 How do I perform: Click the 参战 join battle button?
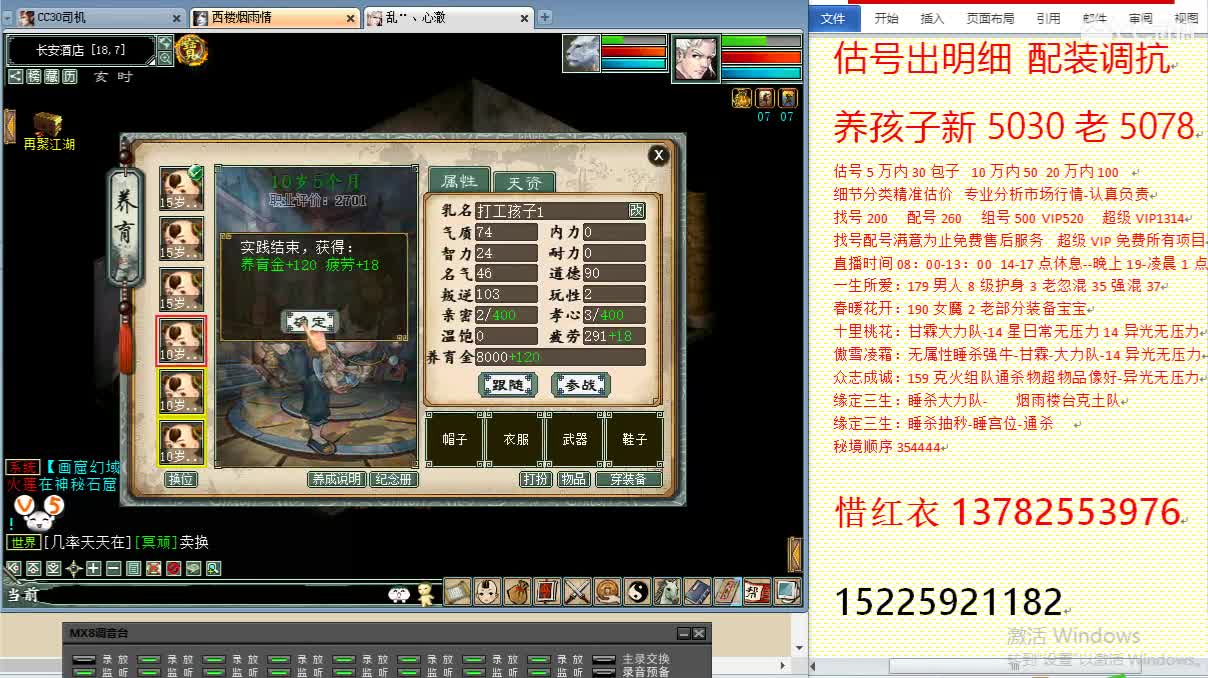tap(581, 385)
